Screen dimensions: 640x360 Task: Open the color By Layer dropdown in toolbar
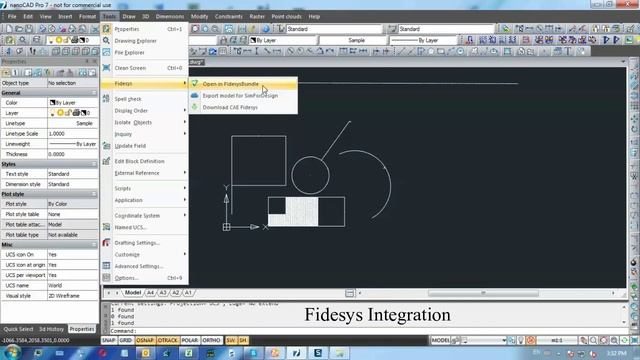(283, 40)
